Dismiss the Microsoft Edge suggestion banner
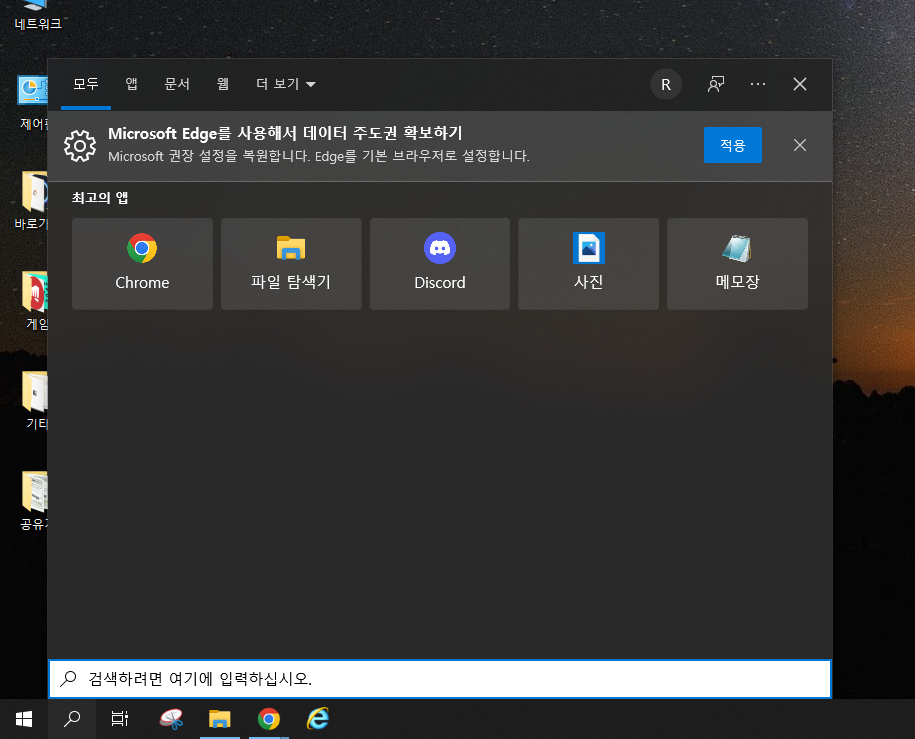 pyautogui.click(x=799, y=145)
